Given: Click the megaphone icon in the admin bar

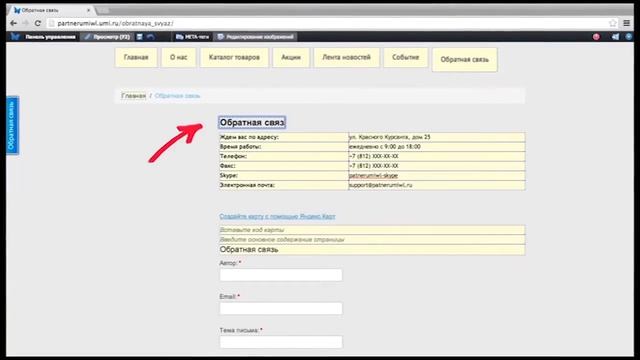Looking at the screenshot, I should coord(615,37).
